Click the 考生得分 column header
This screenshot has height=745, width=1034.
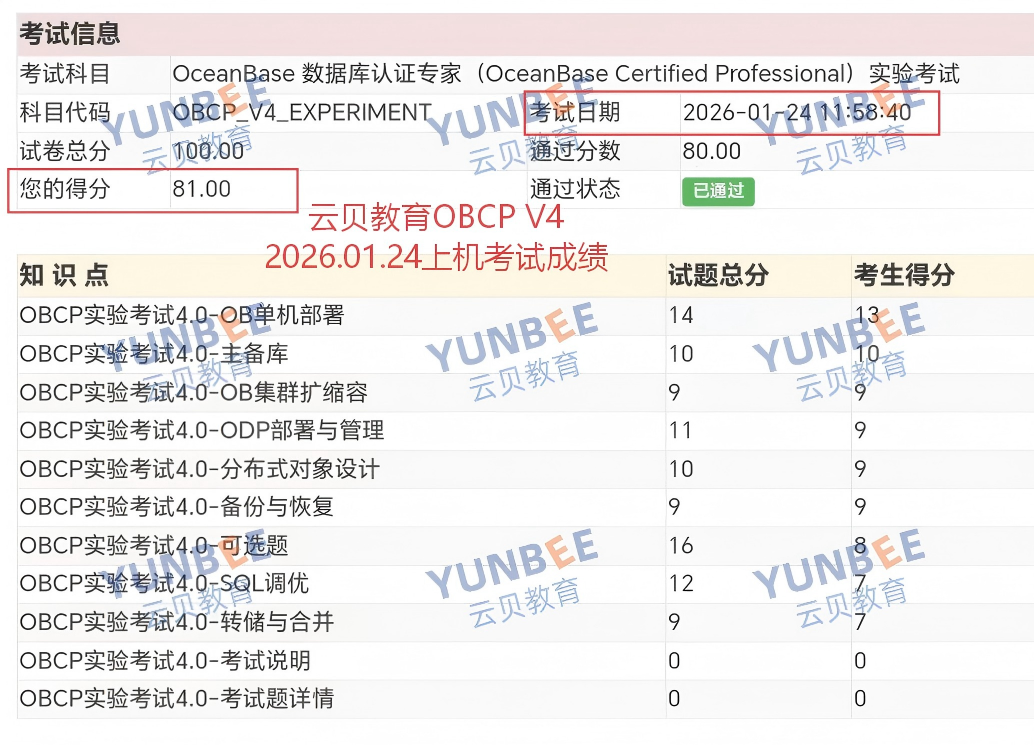(x=904, y=276)
